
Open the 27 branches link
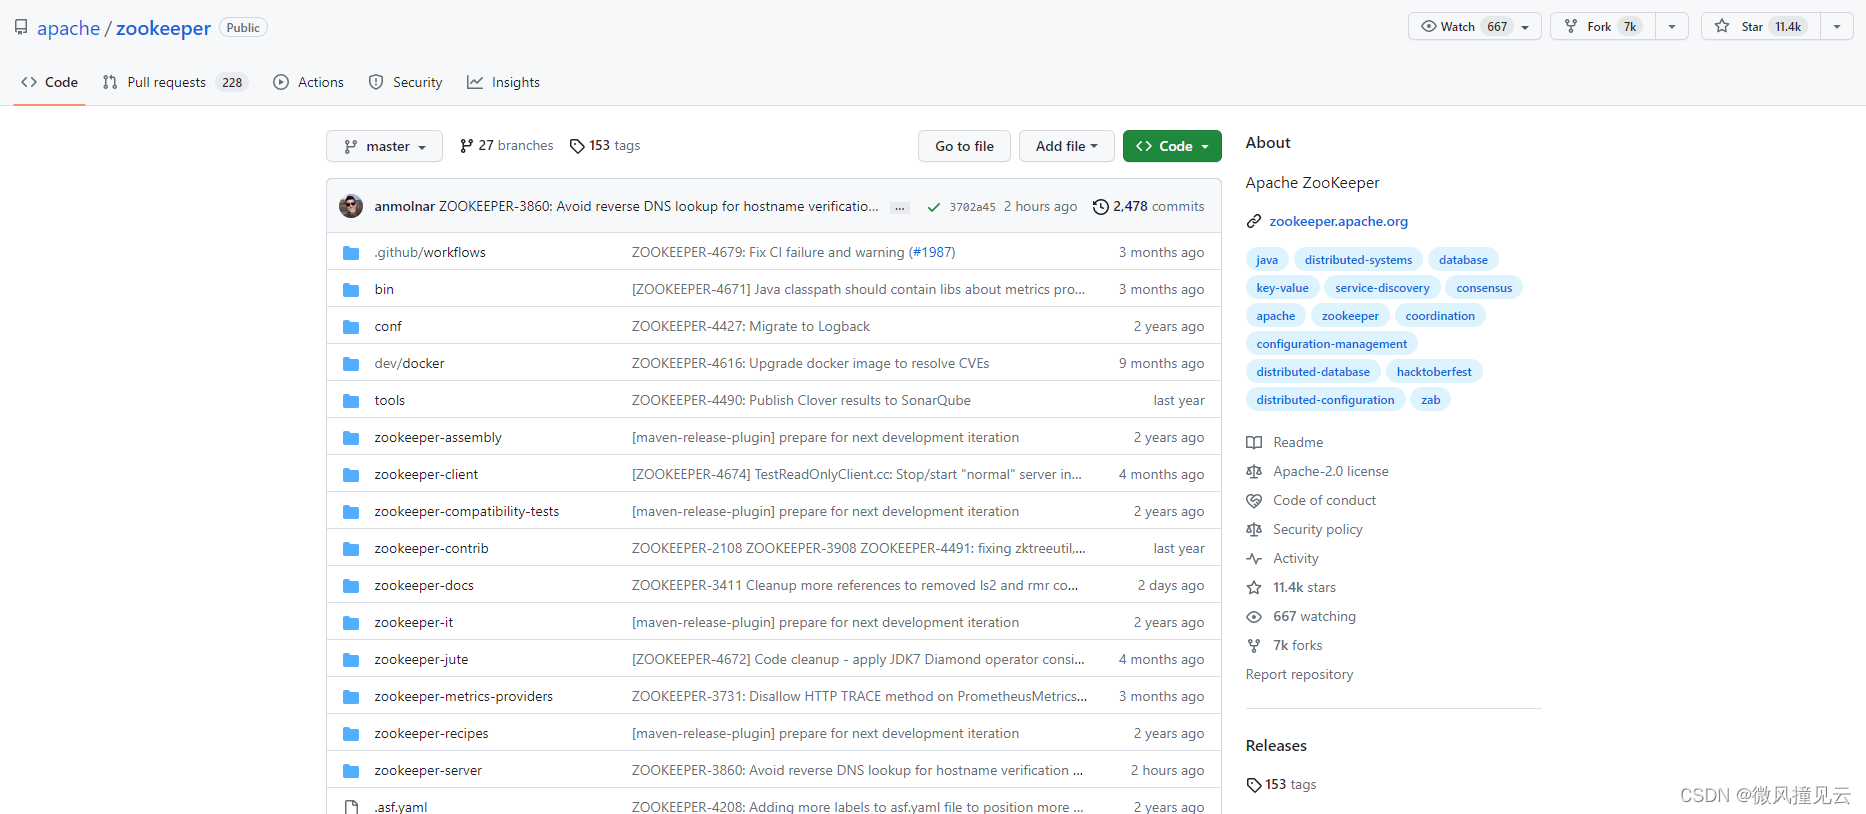pos(506,146)
